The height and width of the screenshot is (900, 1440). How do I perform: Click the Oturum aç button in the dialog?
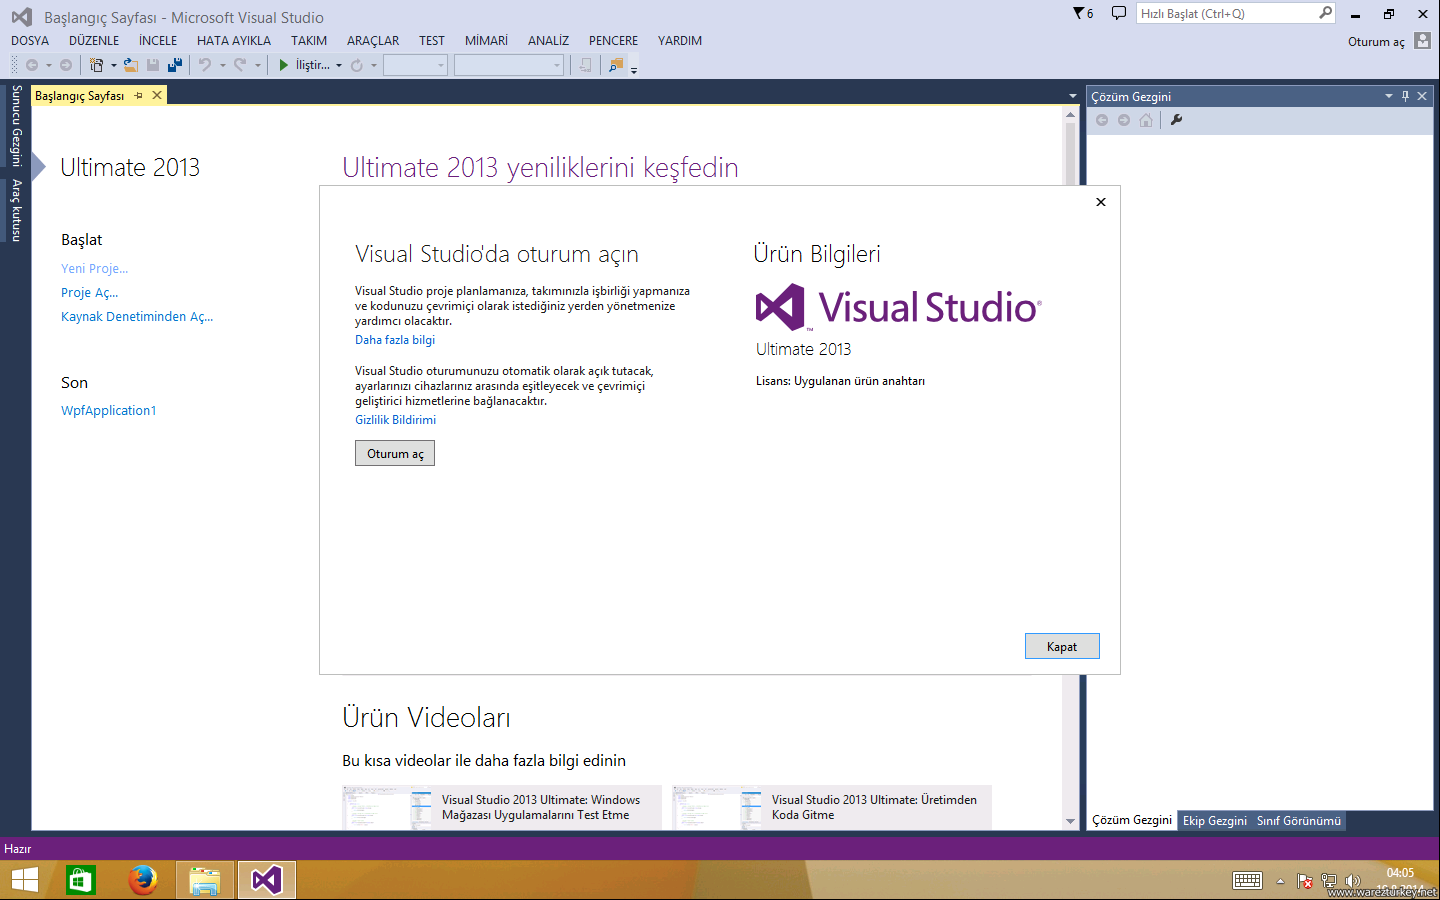[395, 454]
